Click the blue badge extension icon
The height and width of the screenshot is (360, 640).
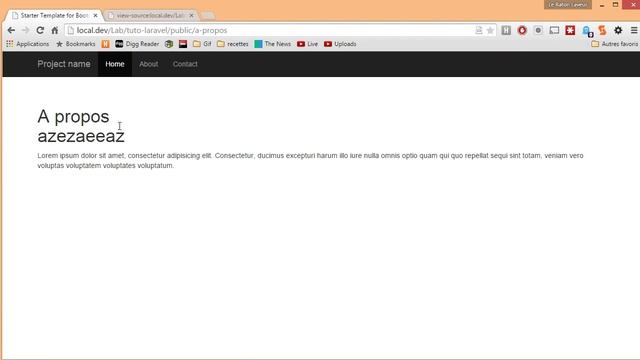587,31
